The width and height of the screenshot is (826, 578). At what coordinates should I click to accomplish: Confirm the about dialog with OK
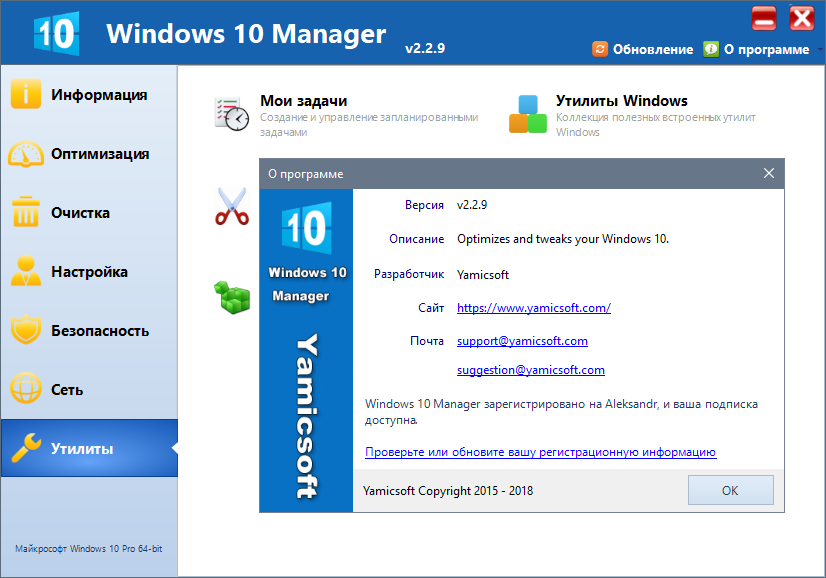pyautogui.click(x=731, y=490)
